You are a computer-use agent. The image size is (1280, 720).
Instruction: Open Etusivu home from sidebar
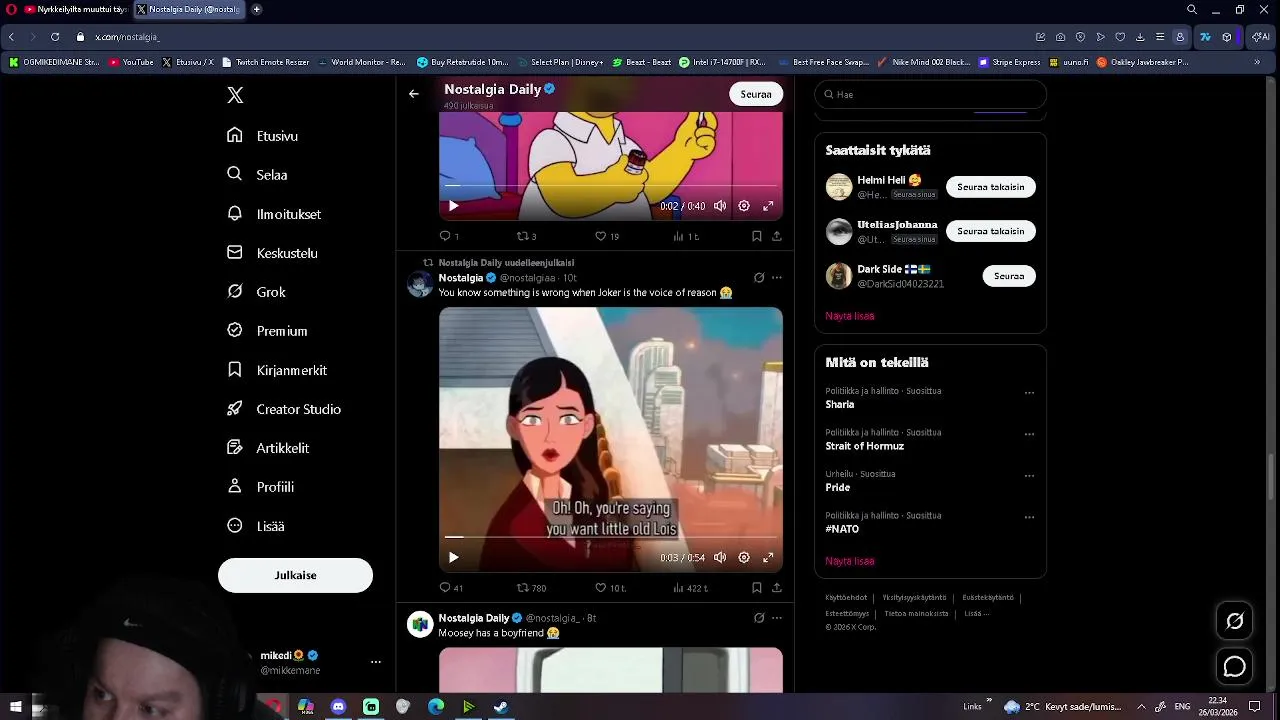[x=263, y=135]
